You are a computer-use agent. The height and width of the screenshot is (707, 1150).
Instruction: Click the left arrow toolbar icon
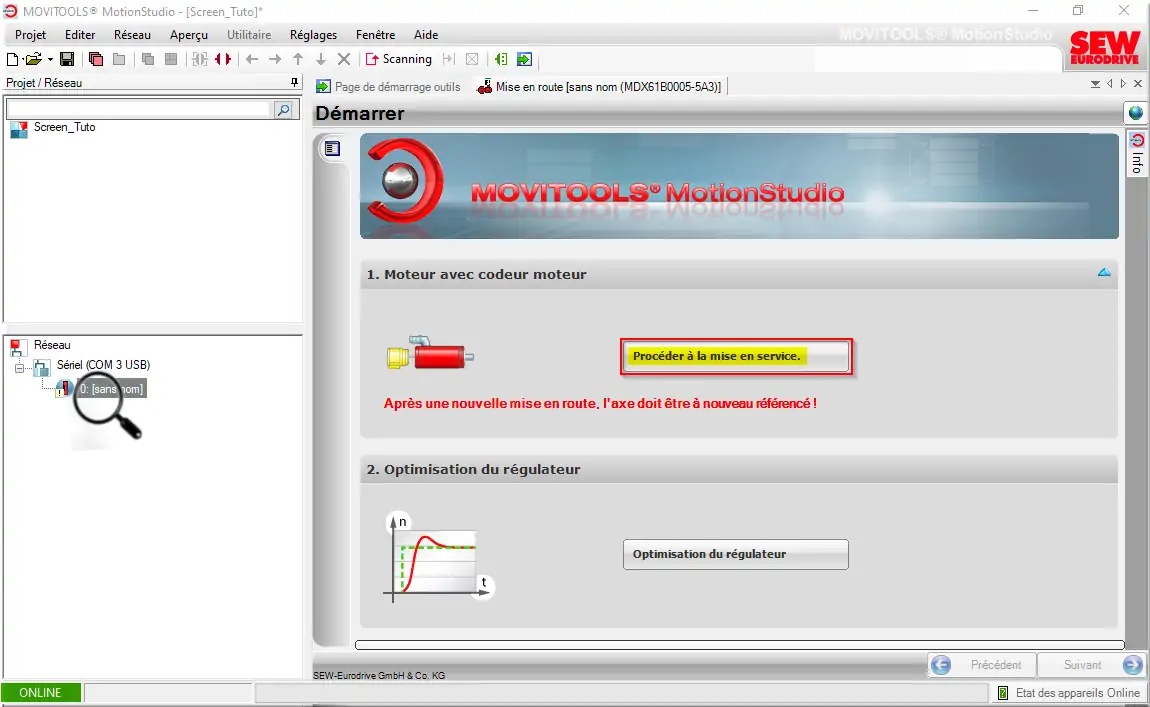252,59
